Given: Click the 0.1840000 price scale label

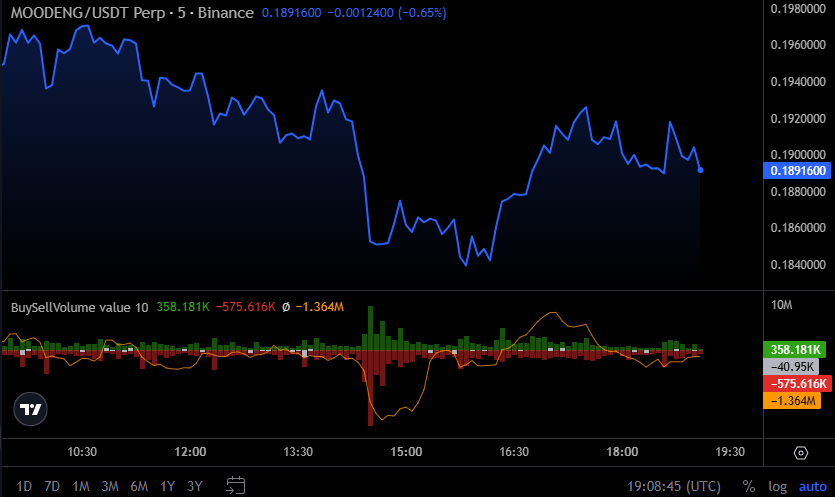Looking at the screenshot, I should tap(798, 264).
